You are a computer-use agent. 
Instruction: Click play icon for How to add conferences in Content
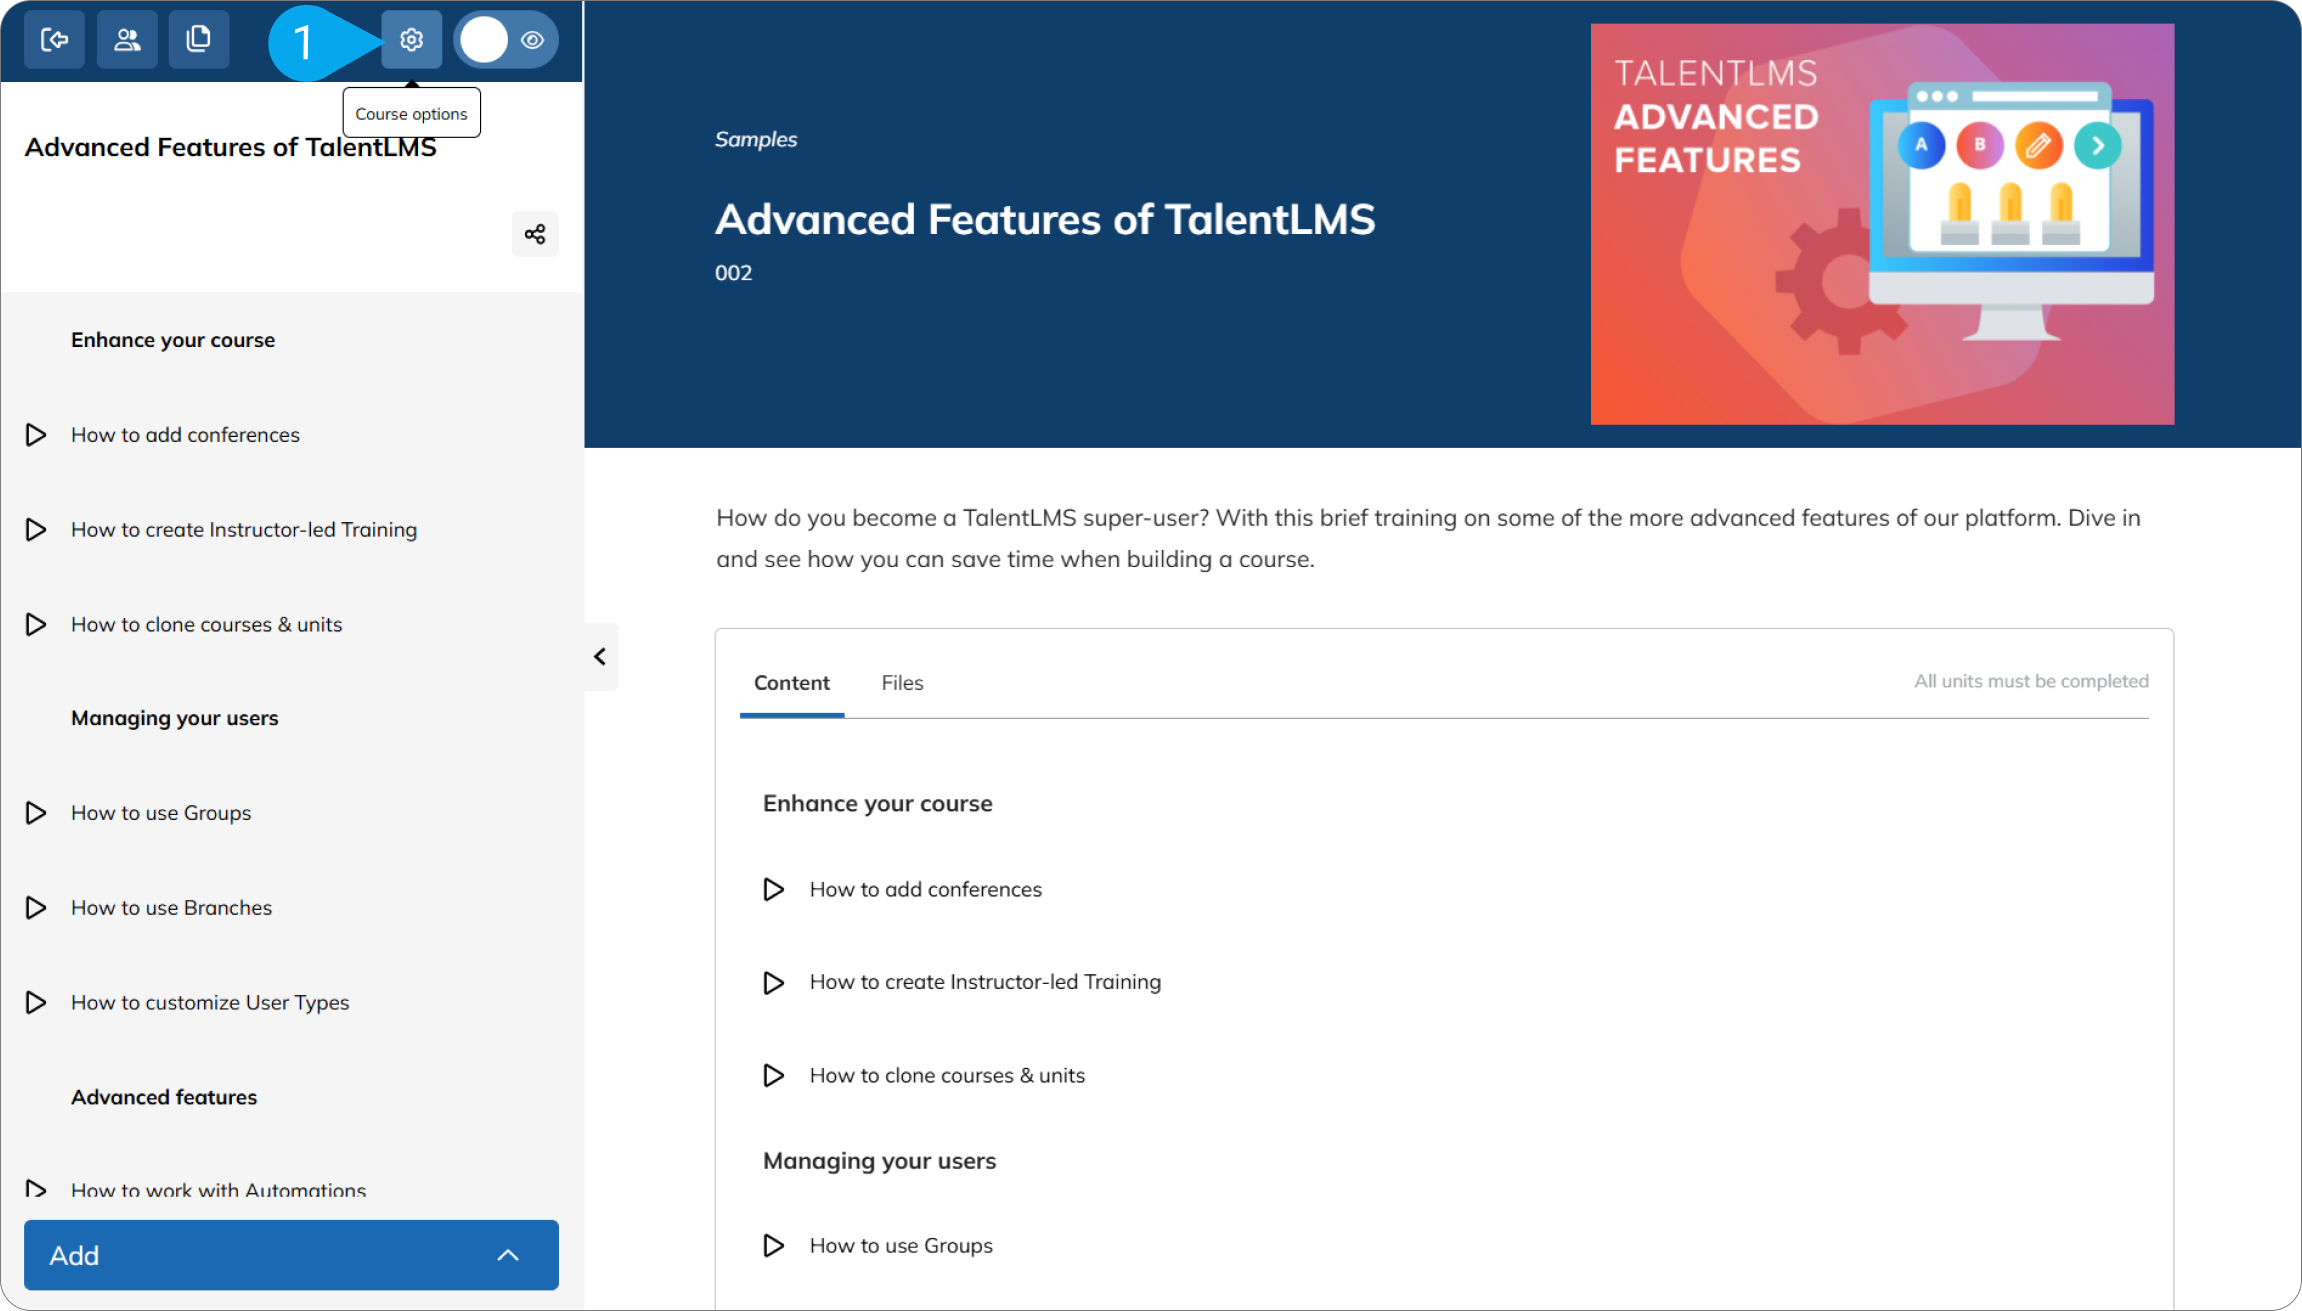coord(773,889)
